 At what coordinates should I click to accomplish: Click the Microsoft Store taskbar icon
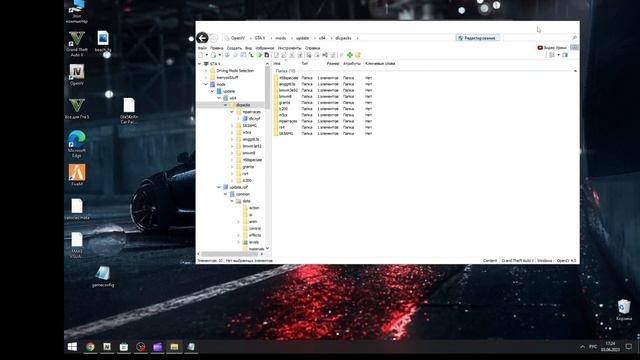tap(124, 347)
